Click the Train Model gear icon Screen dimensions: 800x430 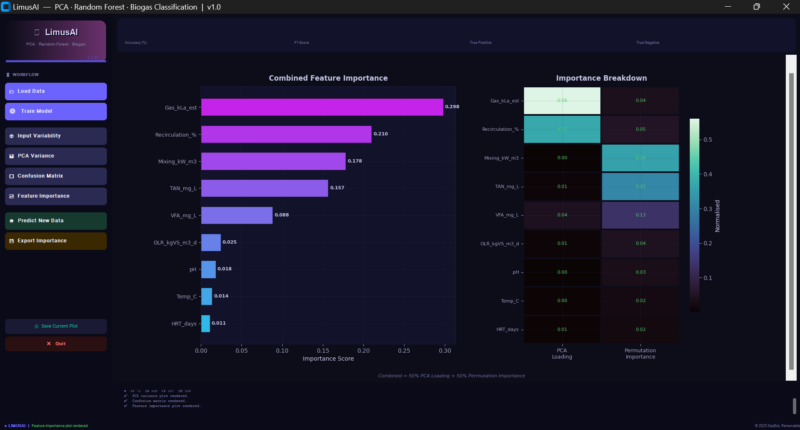pos(12,111)
